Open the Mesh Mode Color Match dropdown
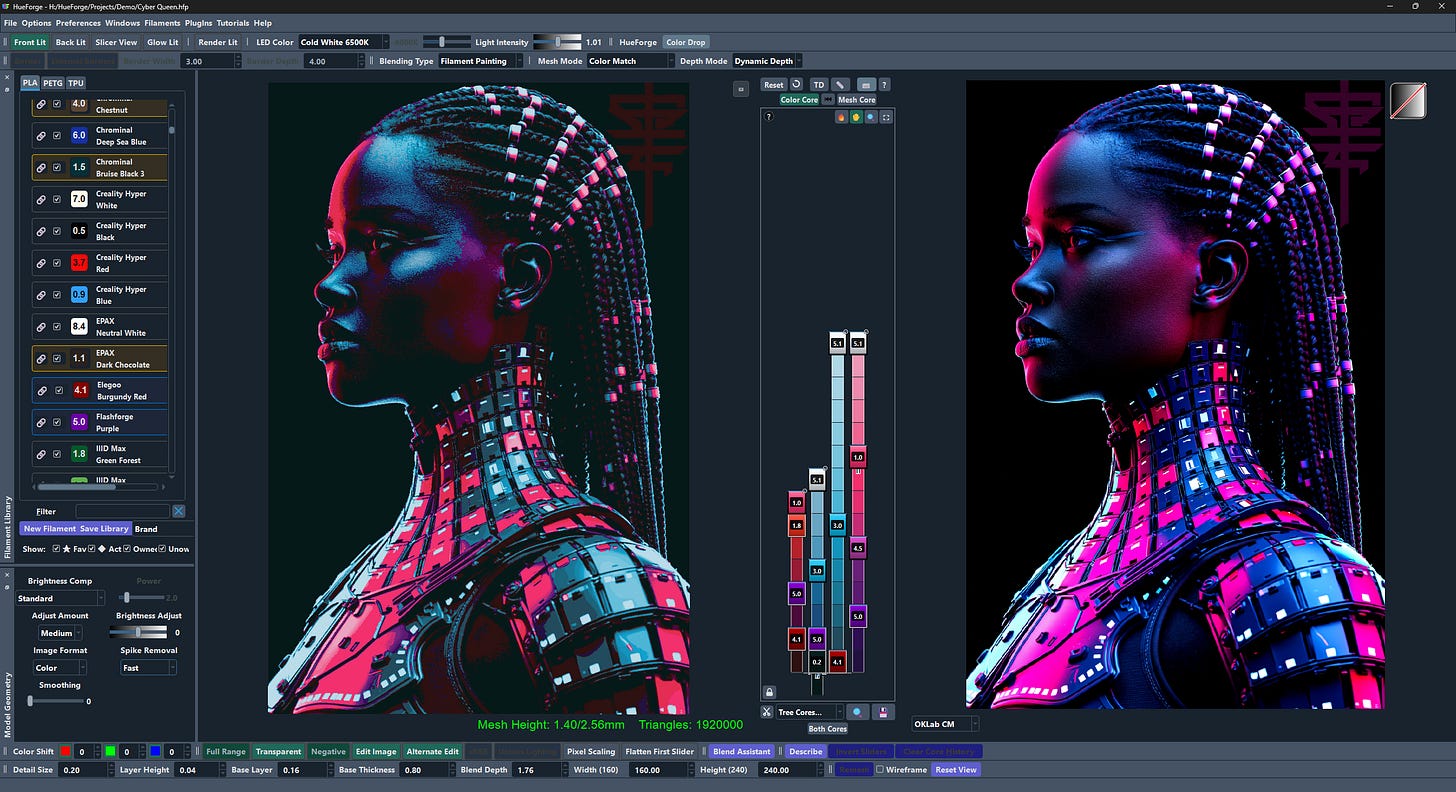 (x=631, y=61)
